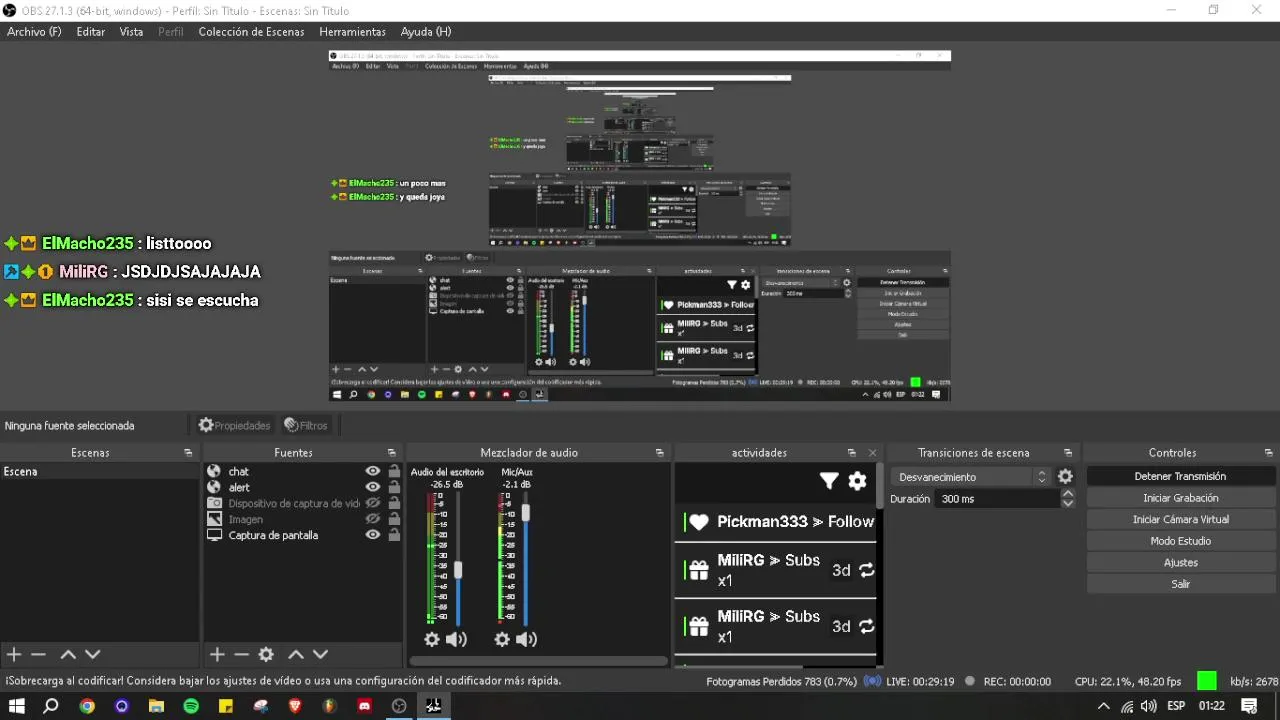Open Spotify from taskbar
The width and height of the screenshot is (1280, 720).
191,706
